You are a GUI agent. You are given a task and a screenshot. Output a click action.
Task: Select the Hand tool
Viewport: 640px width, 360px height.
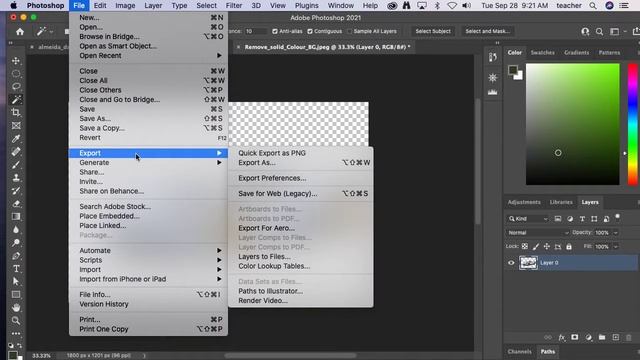tap(16, 307)
